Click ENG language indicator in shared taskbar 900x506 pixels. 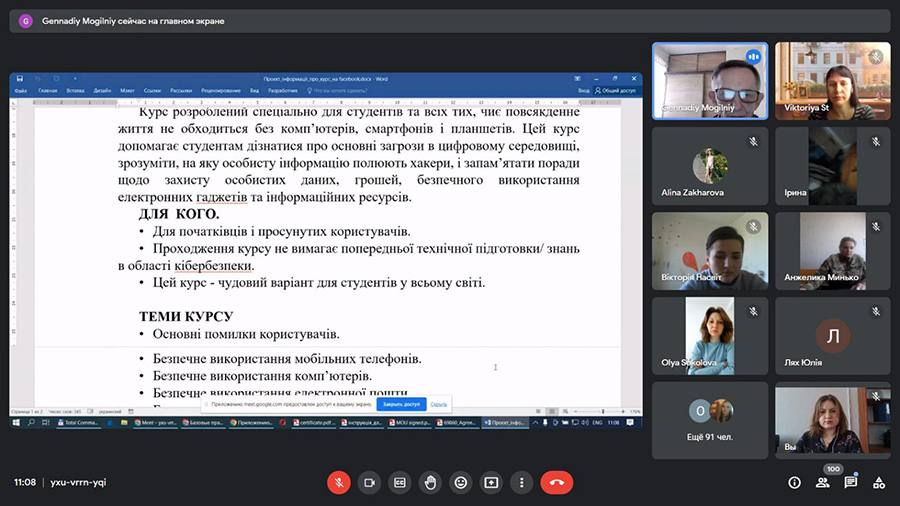click(598, 422)
